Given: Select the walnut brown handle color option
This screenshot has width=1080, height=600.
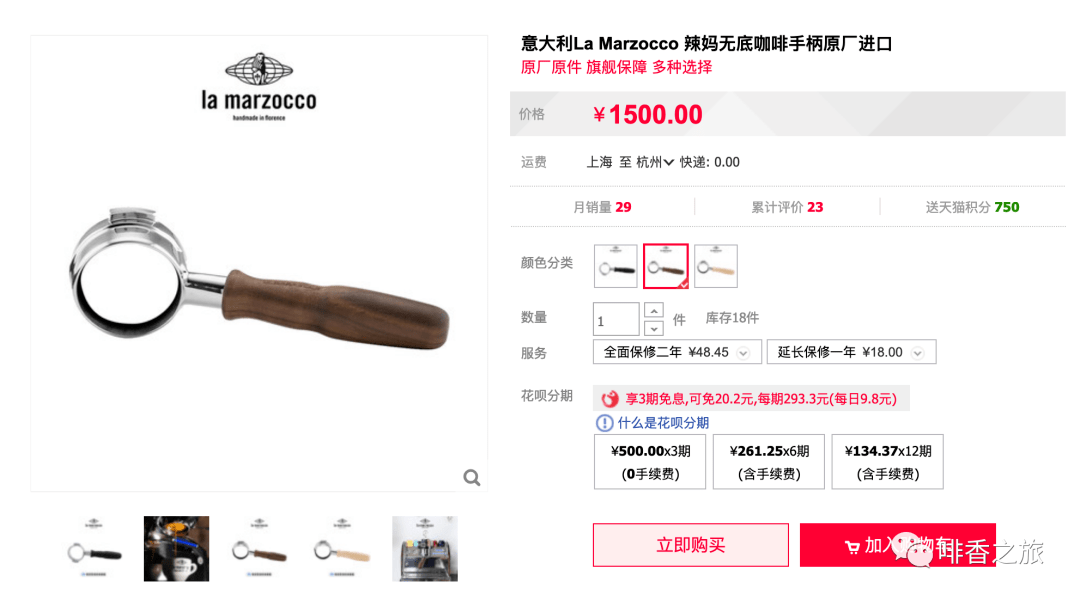Looking at the screenshot, I should click(666, 266).
